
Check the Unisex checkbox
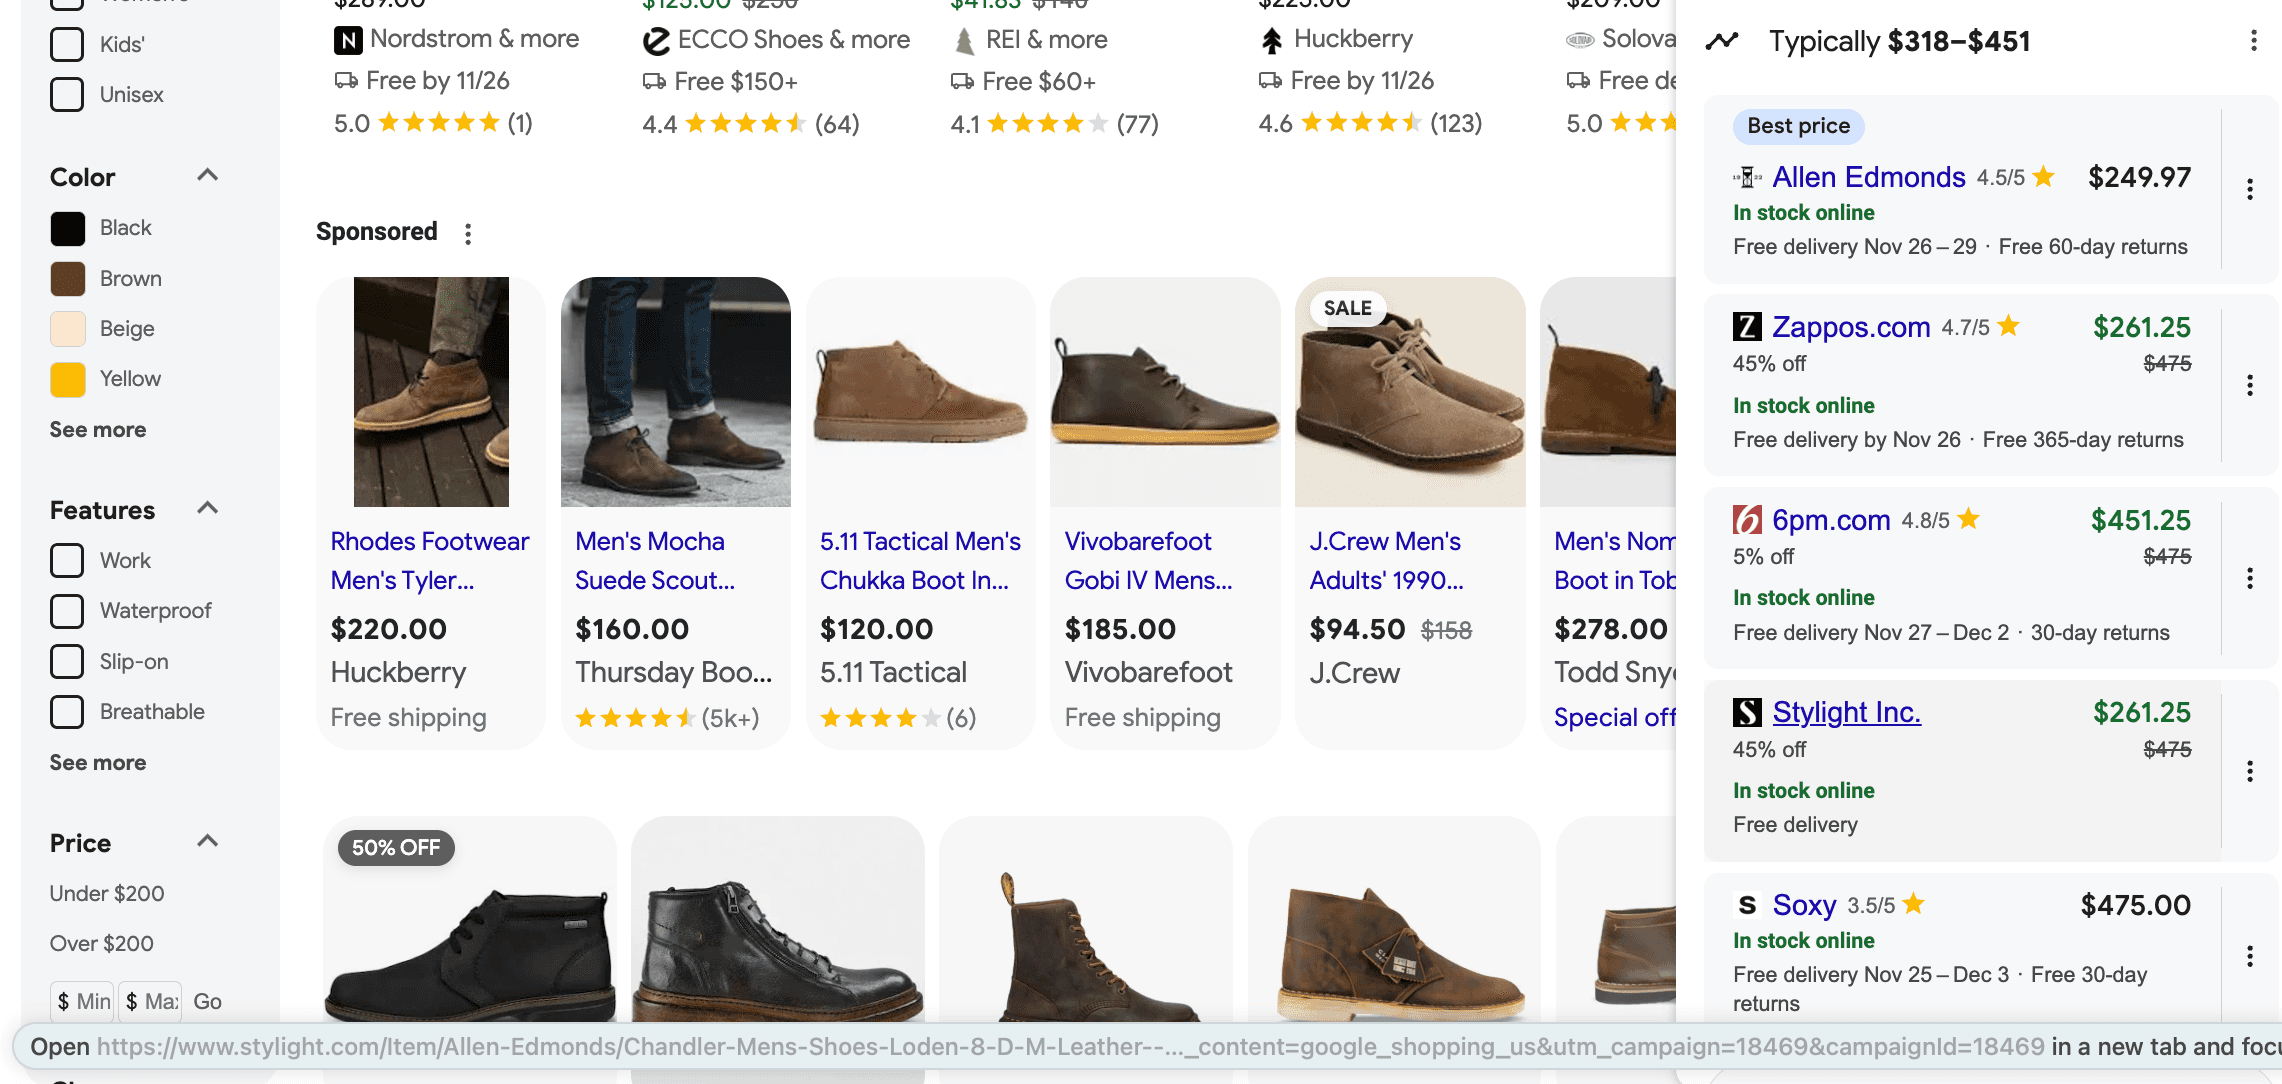66,94
